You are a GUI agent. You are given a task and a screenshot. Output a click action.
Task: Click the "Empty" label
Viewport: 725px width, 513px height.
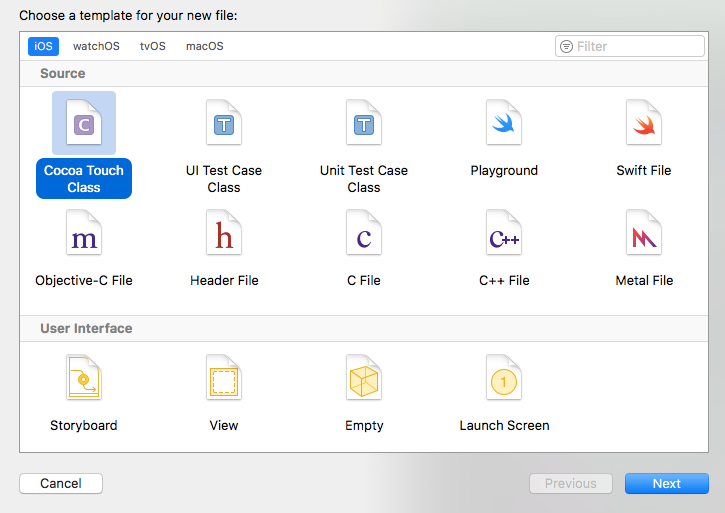click(x=364, y=426)
